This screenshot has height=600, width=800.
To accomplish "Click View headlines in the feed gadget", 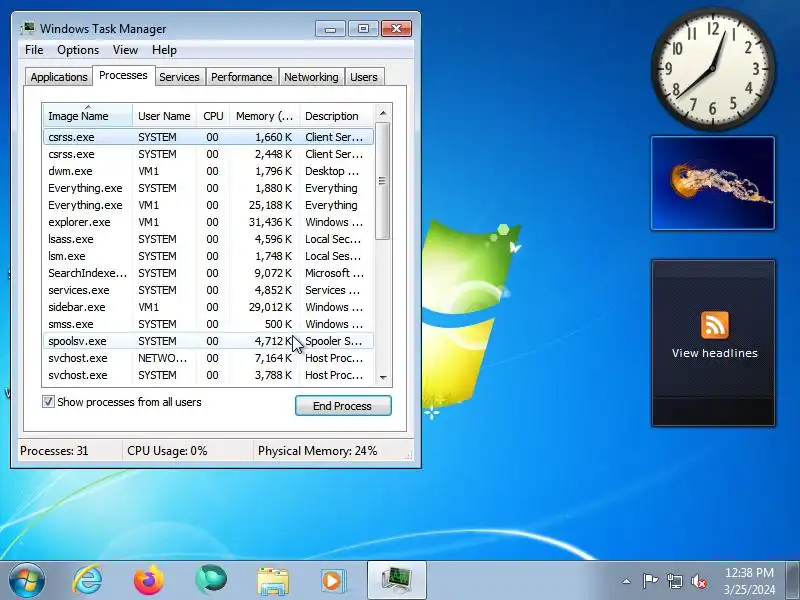I will coord(714,353).
